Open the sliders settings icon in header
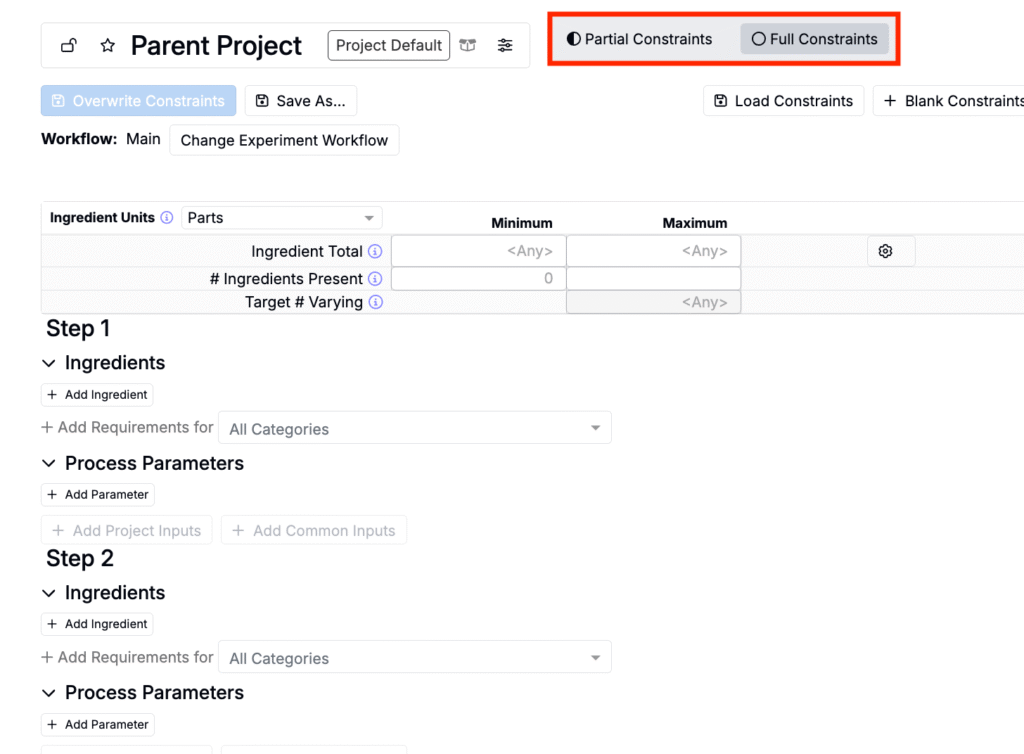 pyautogui.click(x=505, y=45)
